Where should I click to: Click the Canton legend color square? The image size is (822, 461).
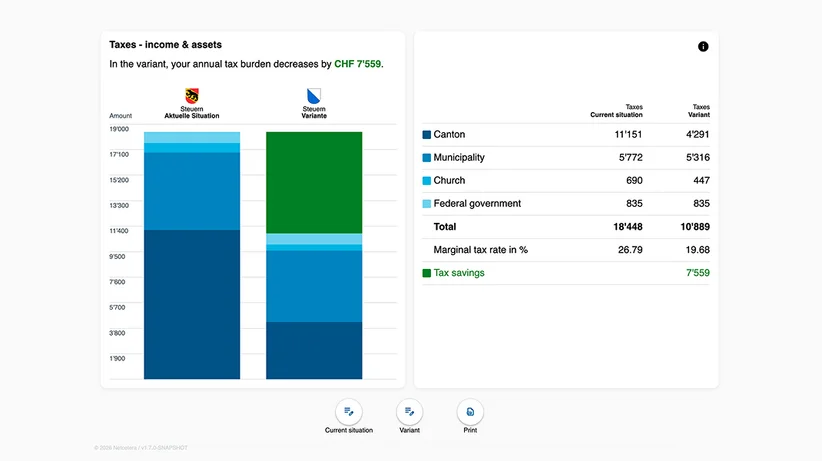(x=427, y=135)
